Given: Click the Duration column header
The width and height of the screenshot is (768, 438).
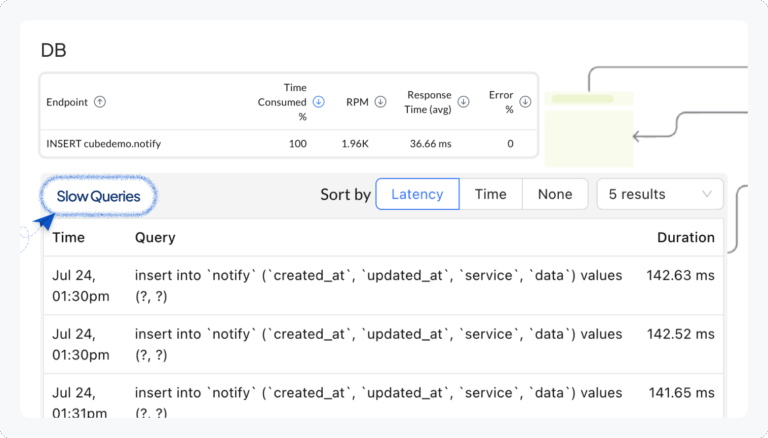Looking at the screenshot, I should (x=685, y=238).
